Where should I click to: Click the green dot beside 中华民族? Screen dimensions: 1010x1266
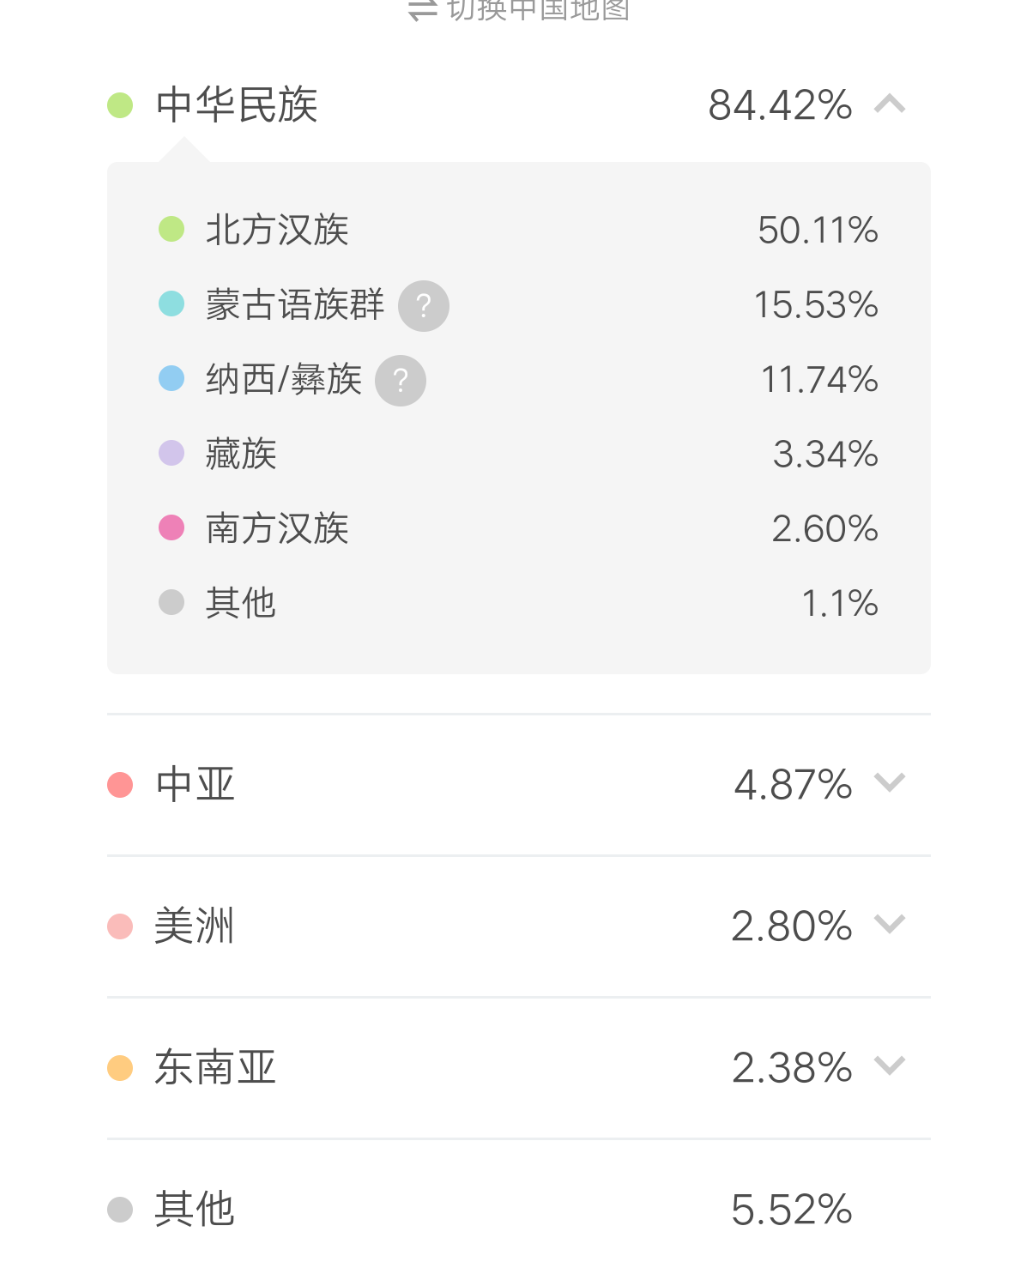120,105
